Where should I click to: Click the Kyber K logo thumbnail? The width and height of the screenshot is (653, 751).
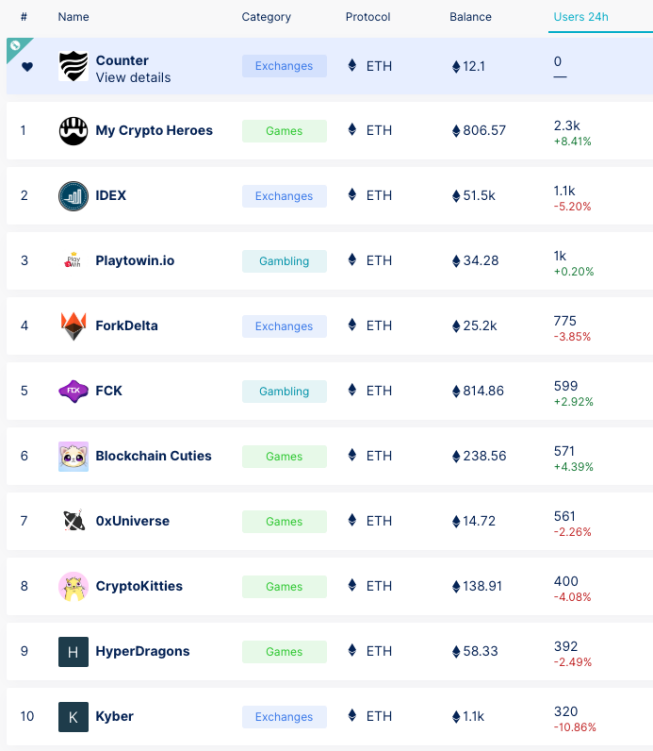(73, 716)
